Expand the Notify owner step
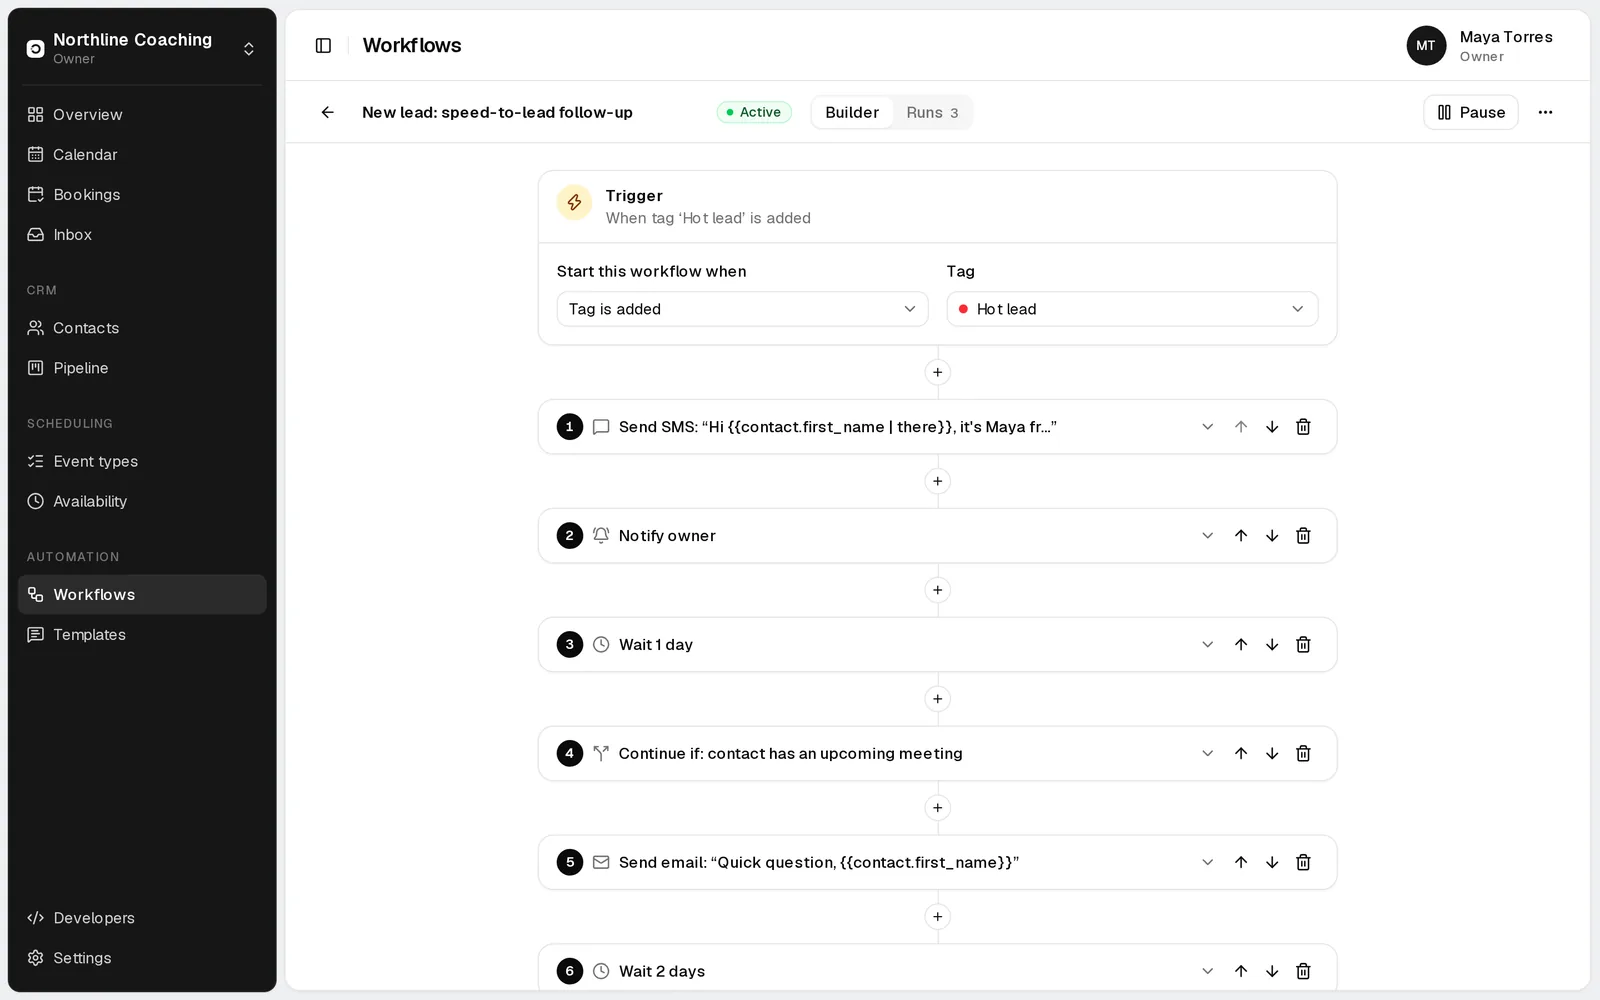 [x=1208, y=536]
